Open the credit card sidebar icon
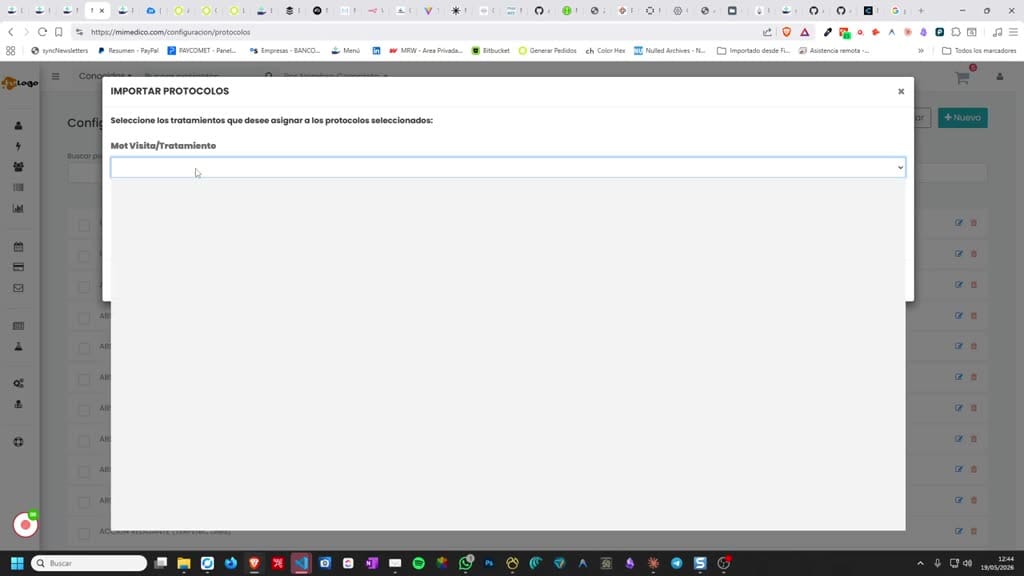1024x576 pixels. coord(18,267)
